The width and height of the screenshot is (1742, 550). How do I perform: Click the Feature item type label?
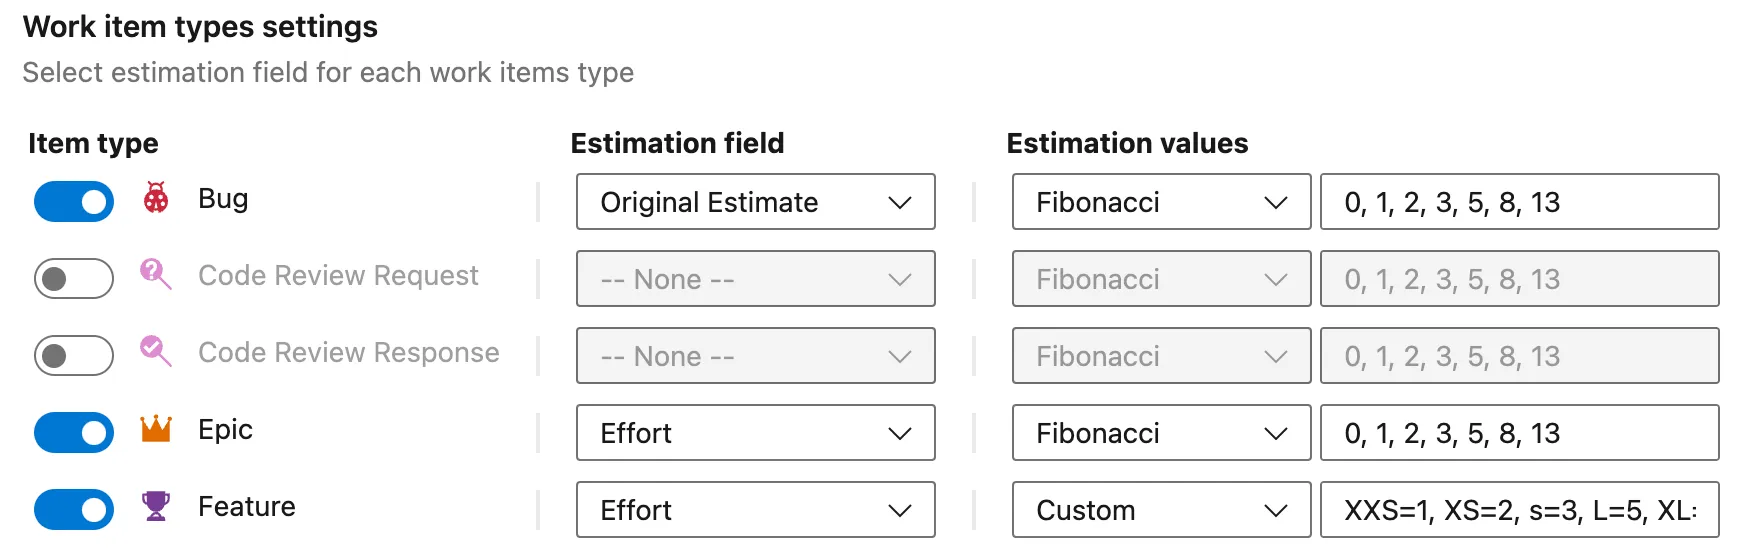pos(247,507)
